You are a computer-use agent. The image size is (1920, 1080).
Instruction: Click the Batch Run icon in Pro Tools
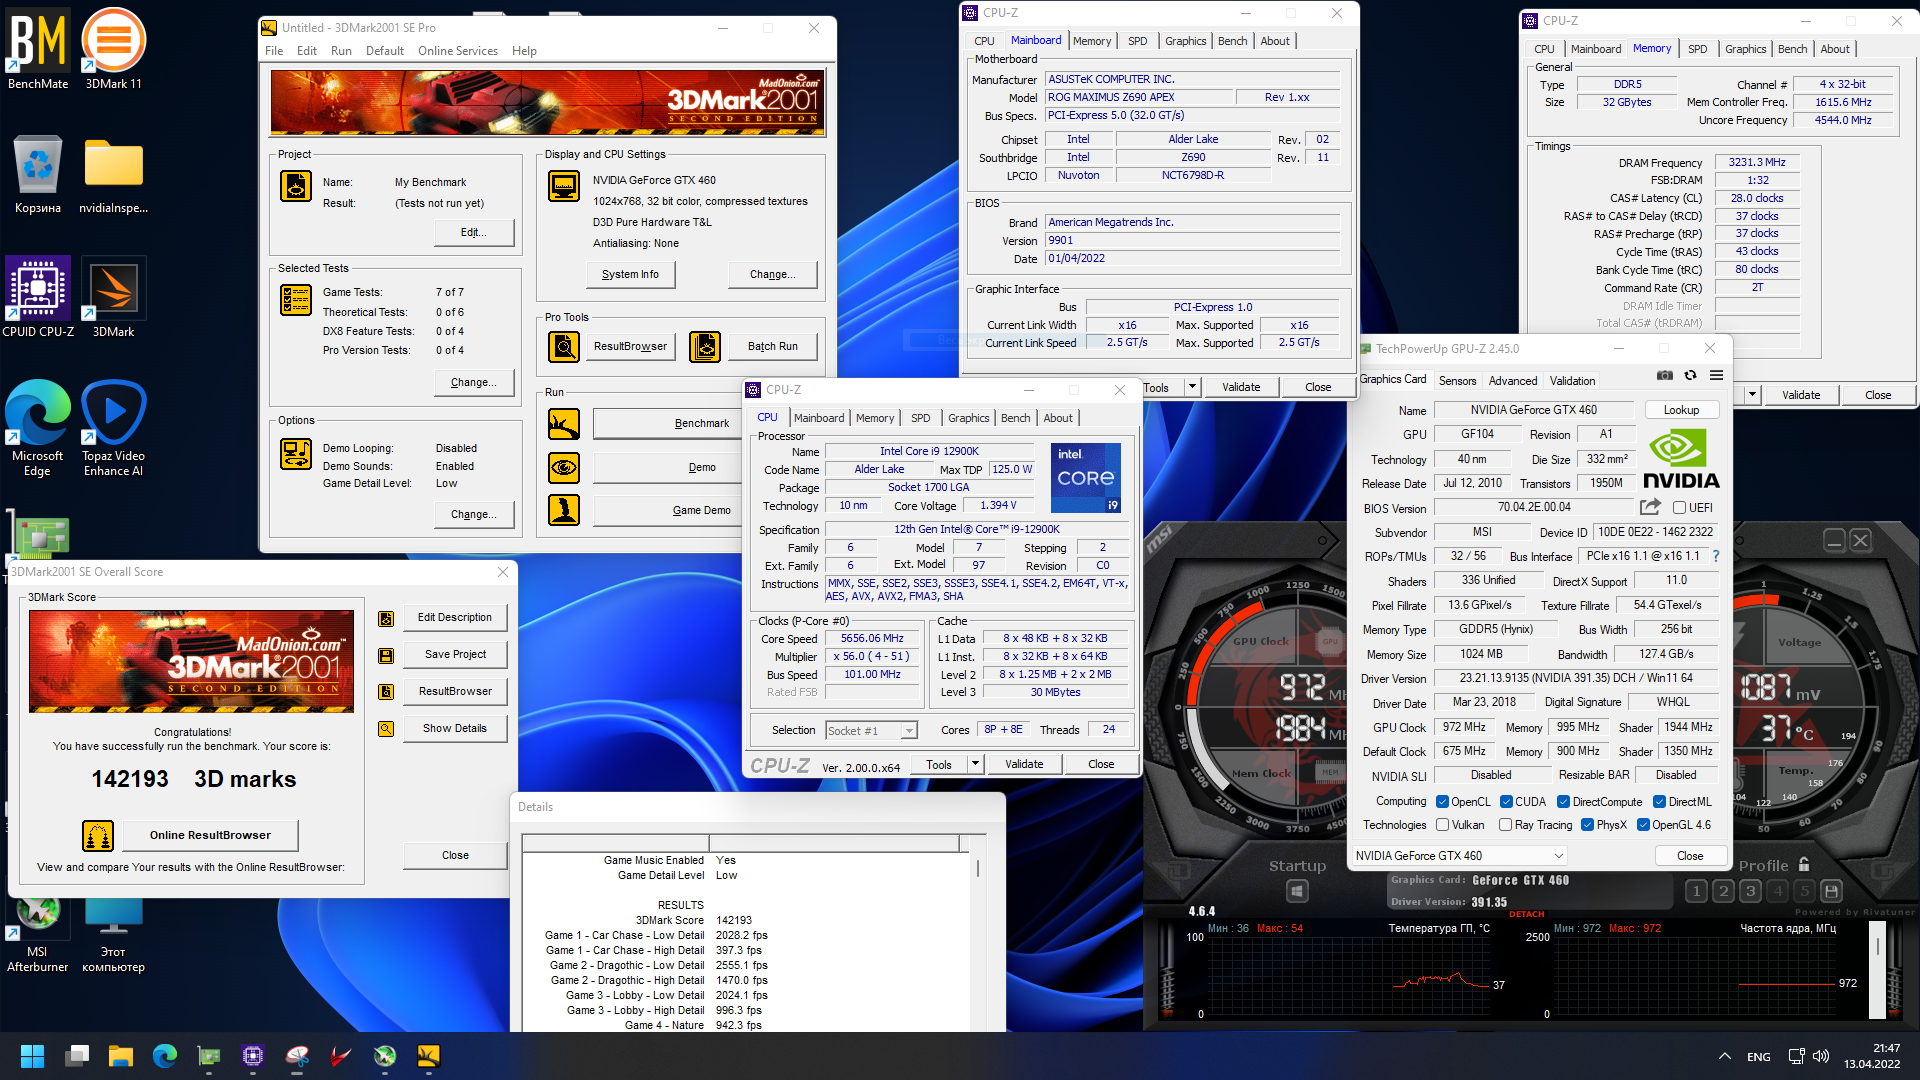(x=705, y=347)
